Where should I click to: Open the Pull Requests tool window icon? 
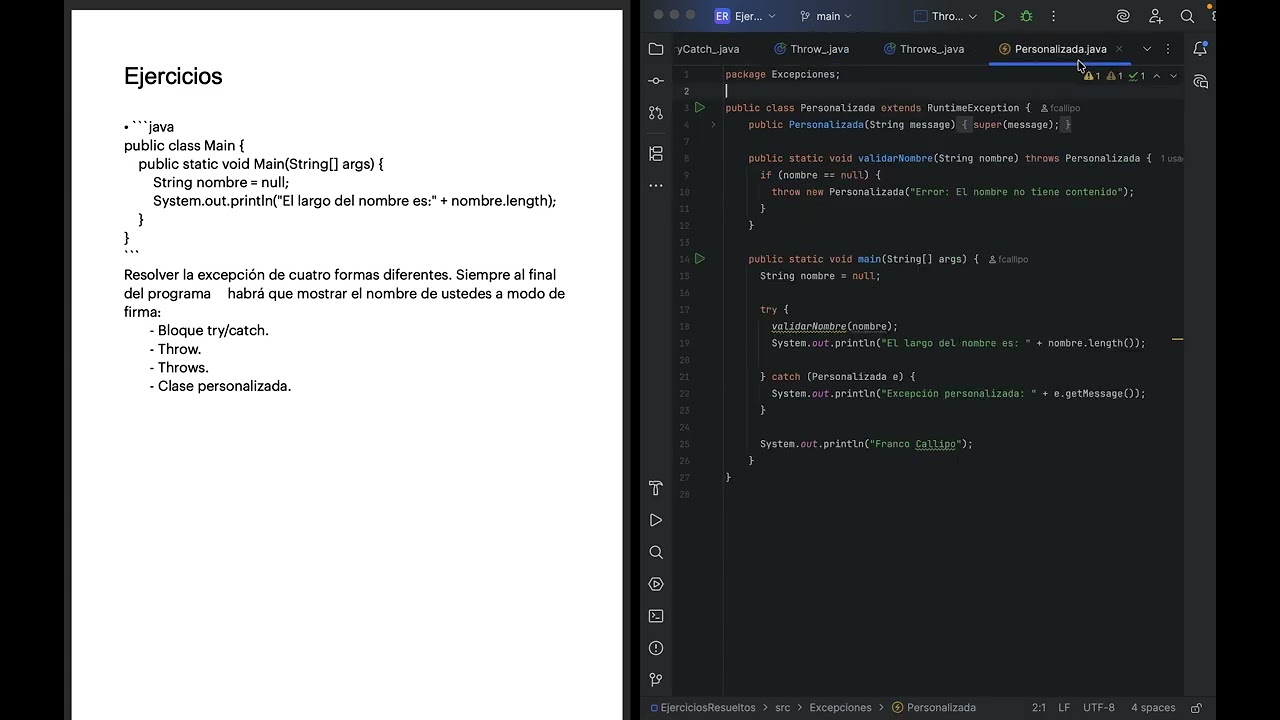click(x=656, y=113)
